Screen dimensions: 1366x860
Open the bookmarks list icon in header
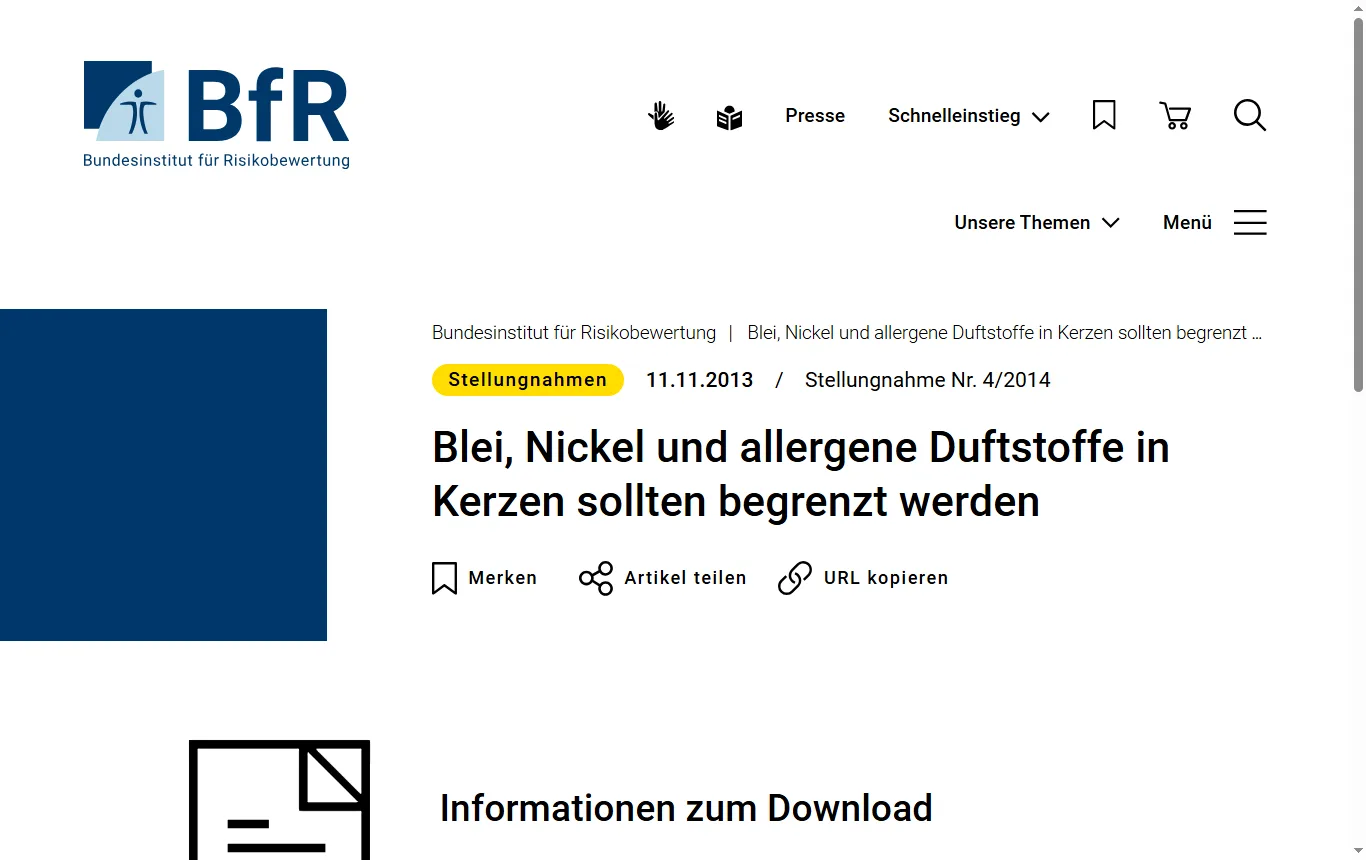click(x=1104, y=115)
